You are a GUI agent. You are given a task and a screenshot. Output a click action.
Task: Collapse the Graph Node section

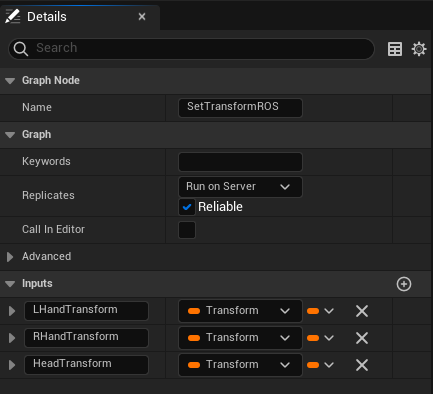point(10,81)
